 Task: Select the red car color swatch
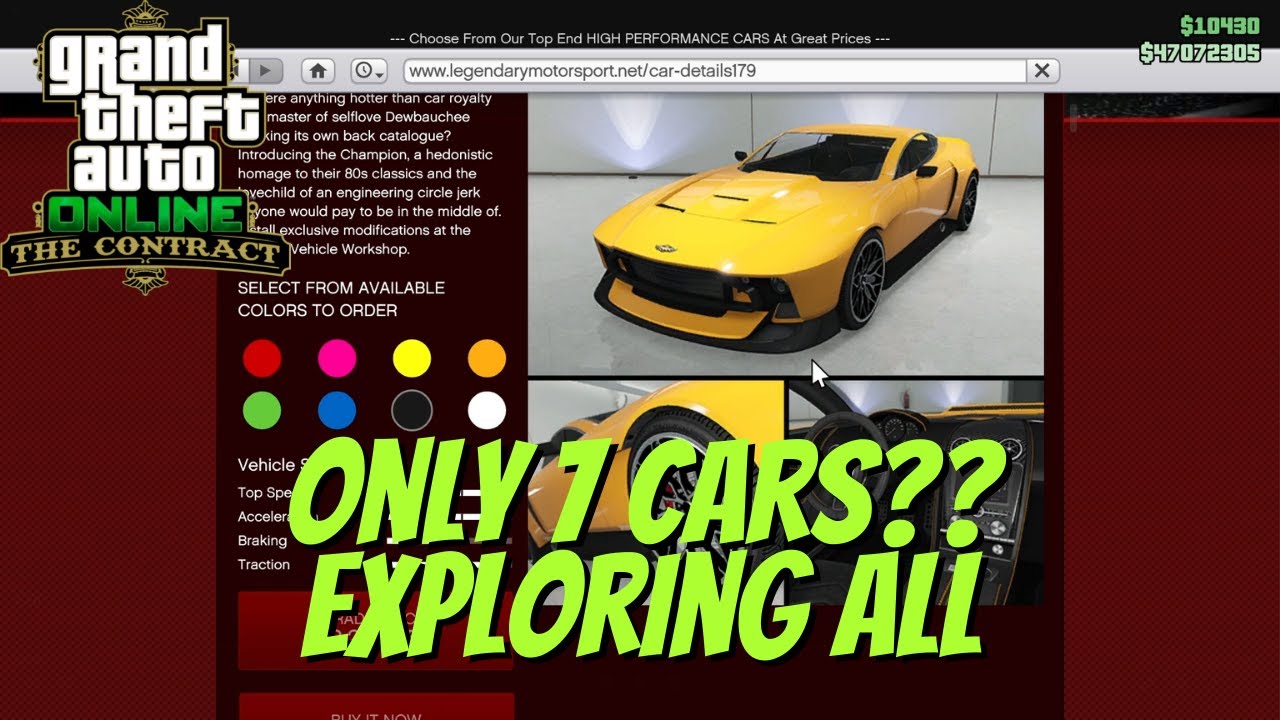262,358
